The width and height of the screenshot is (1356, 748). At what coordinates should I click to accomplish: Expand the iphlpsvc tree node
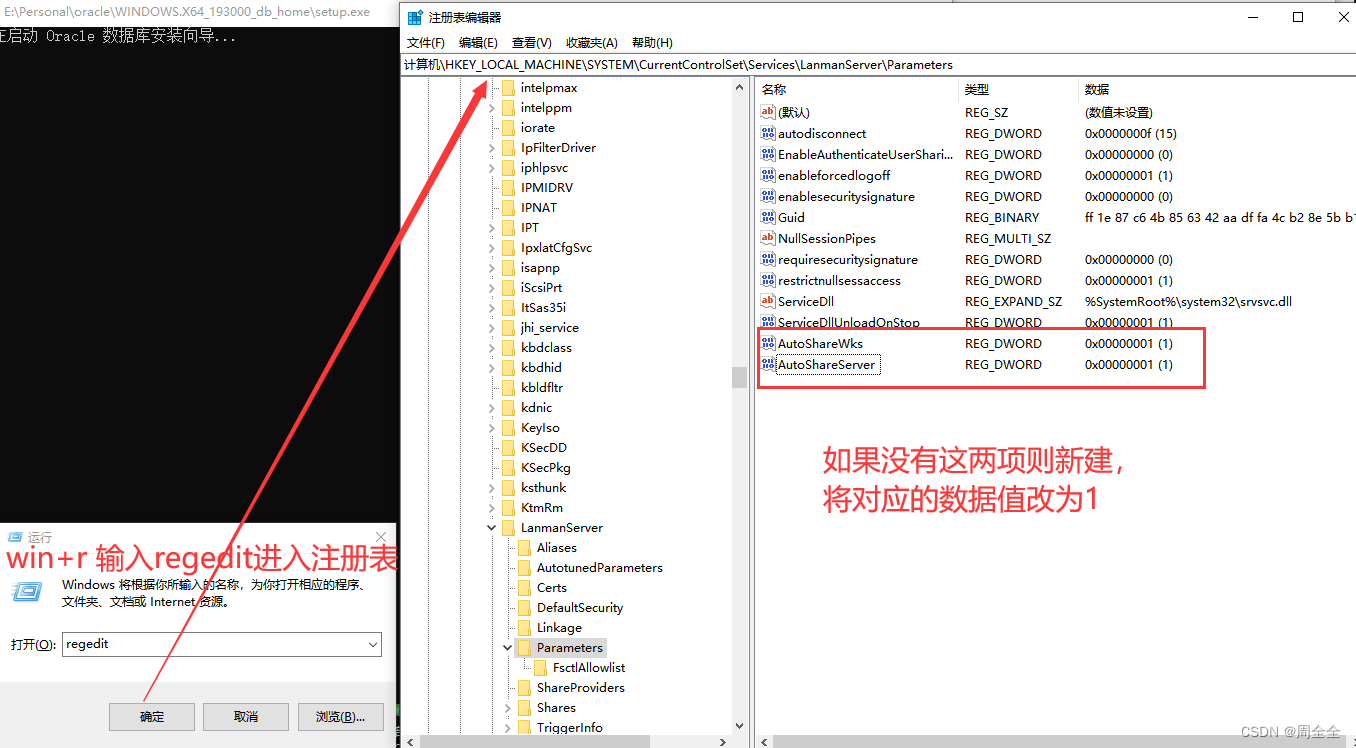click(491, 168)
